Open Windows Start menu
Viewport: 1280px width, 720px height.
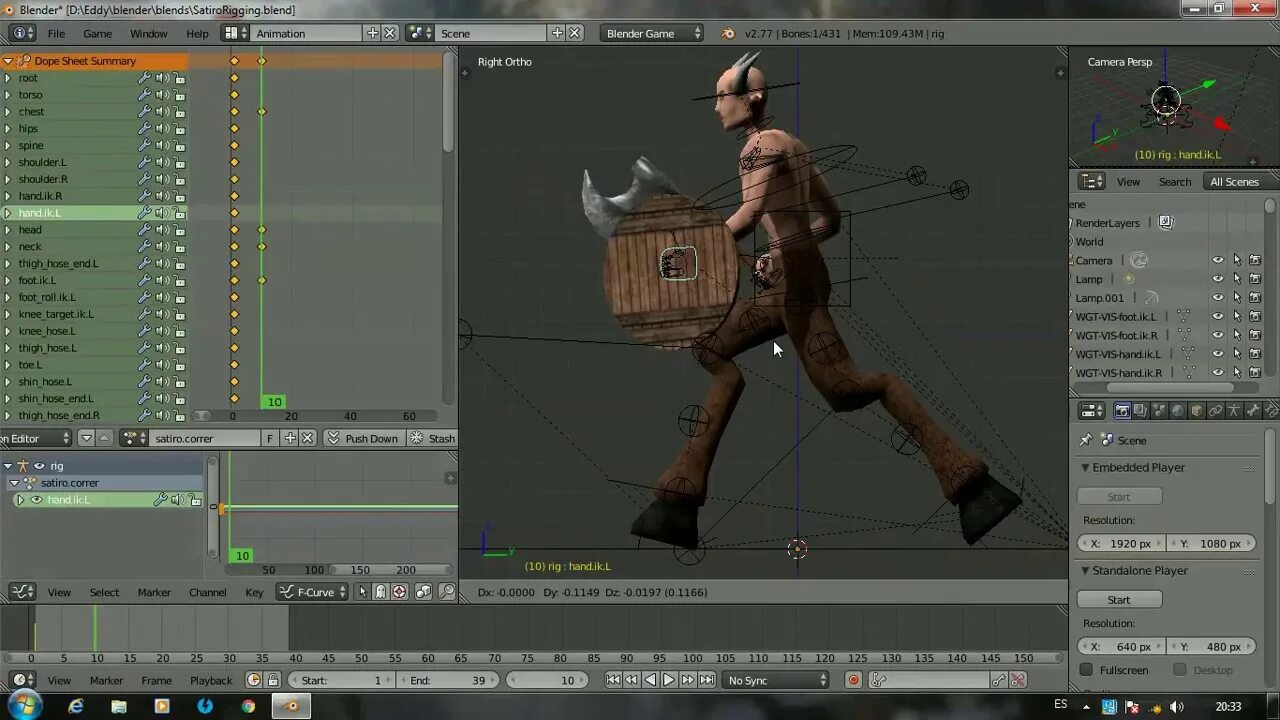(24, 706)
